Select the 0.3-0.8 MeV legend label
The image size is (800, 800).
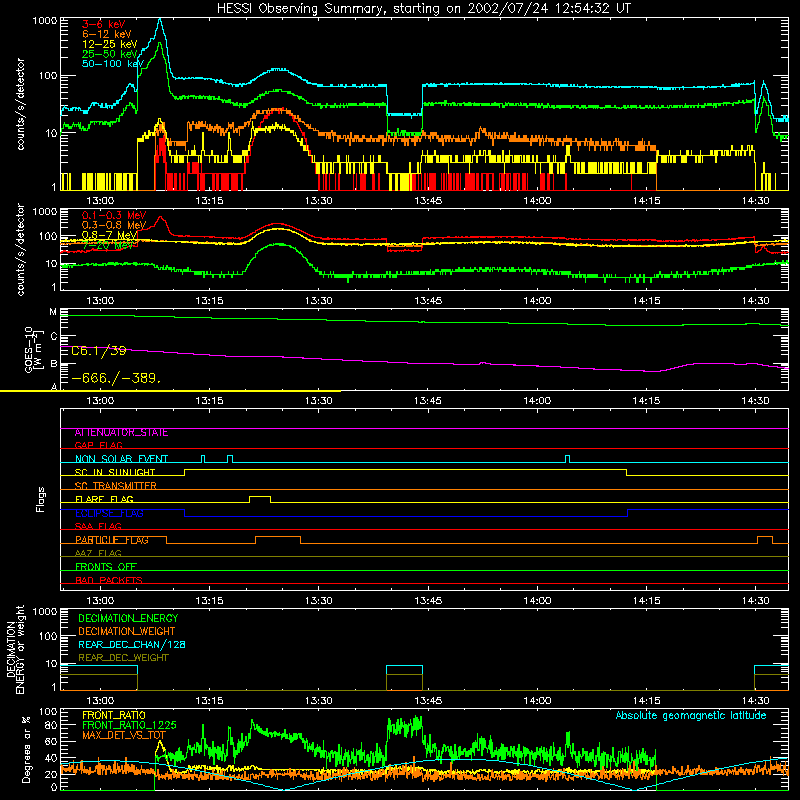click(x=114, y=225)
